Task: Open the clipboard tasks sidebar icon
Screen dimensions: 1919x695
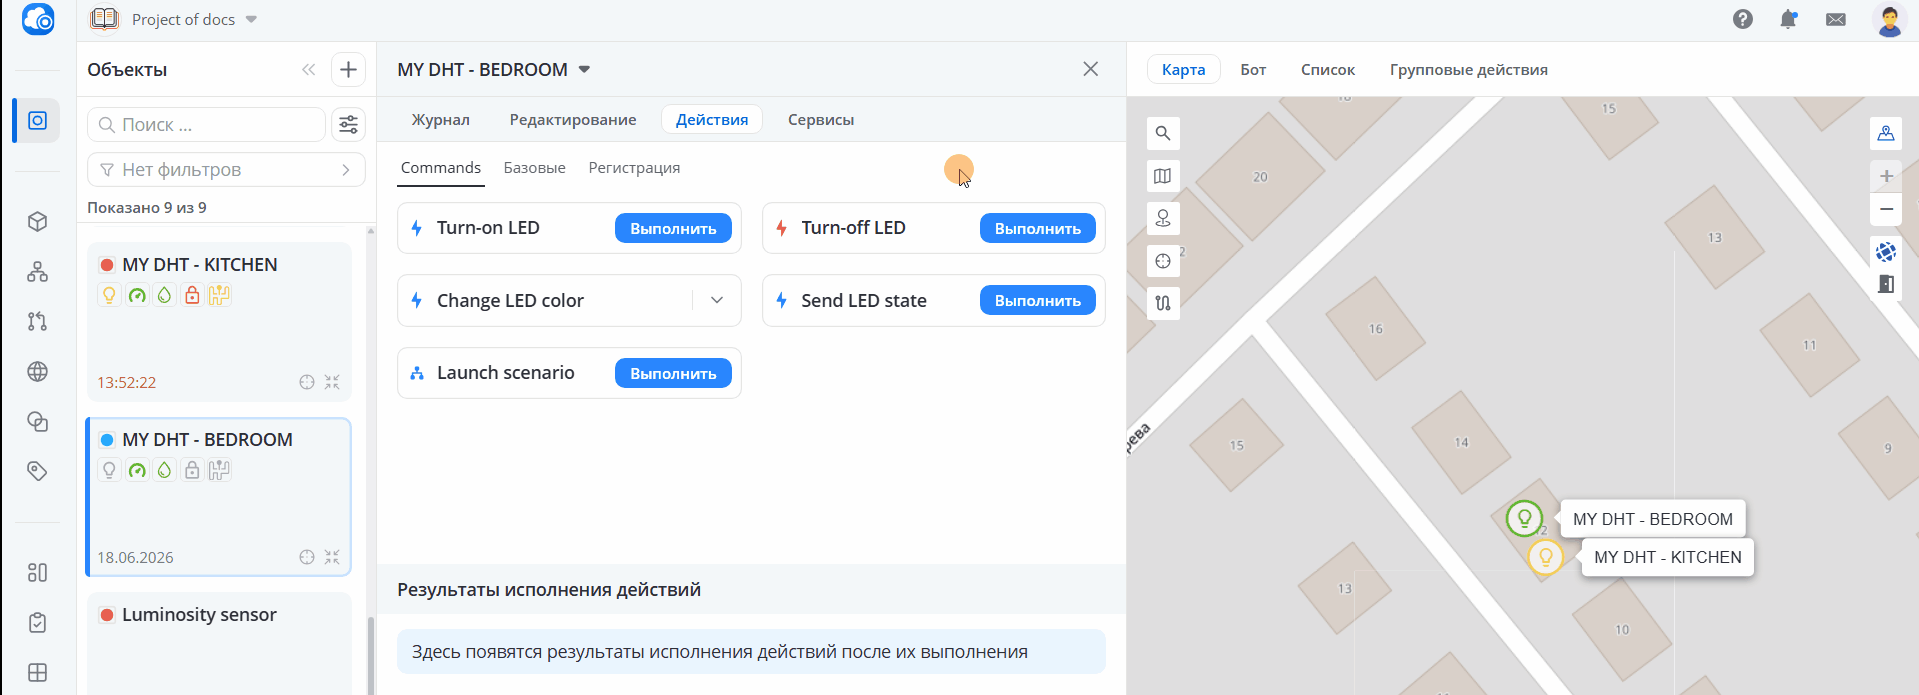Action: point(37,622)
